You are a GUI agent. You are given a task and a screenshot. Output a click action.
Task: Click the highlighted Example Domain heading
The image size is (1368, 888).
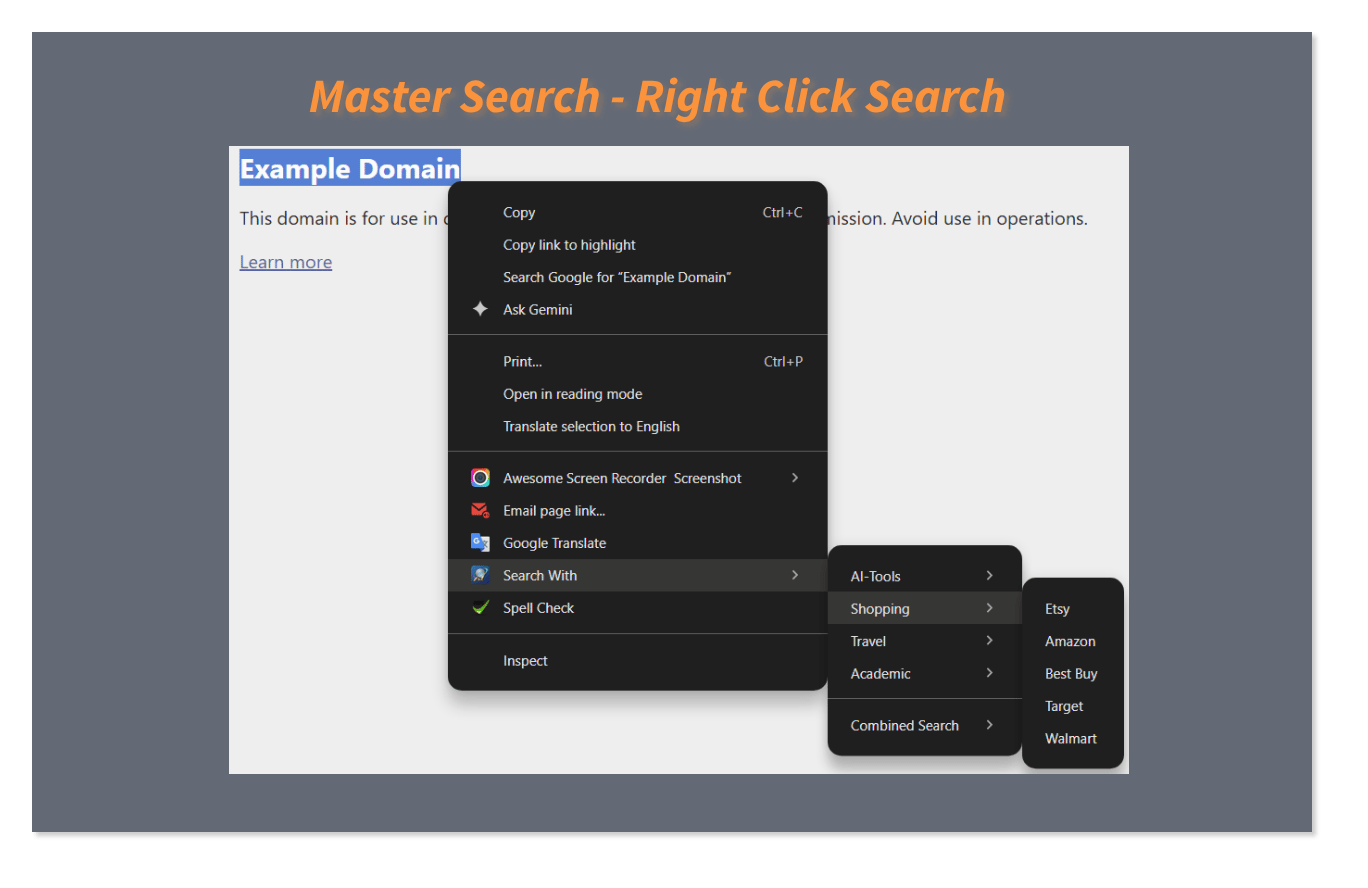click(350, 168)
